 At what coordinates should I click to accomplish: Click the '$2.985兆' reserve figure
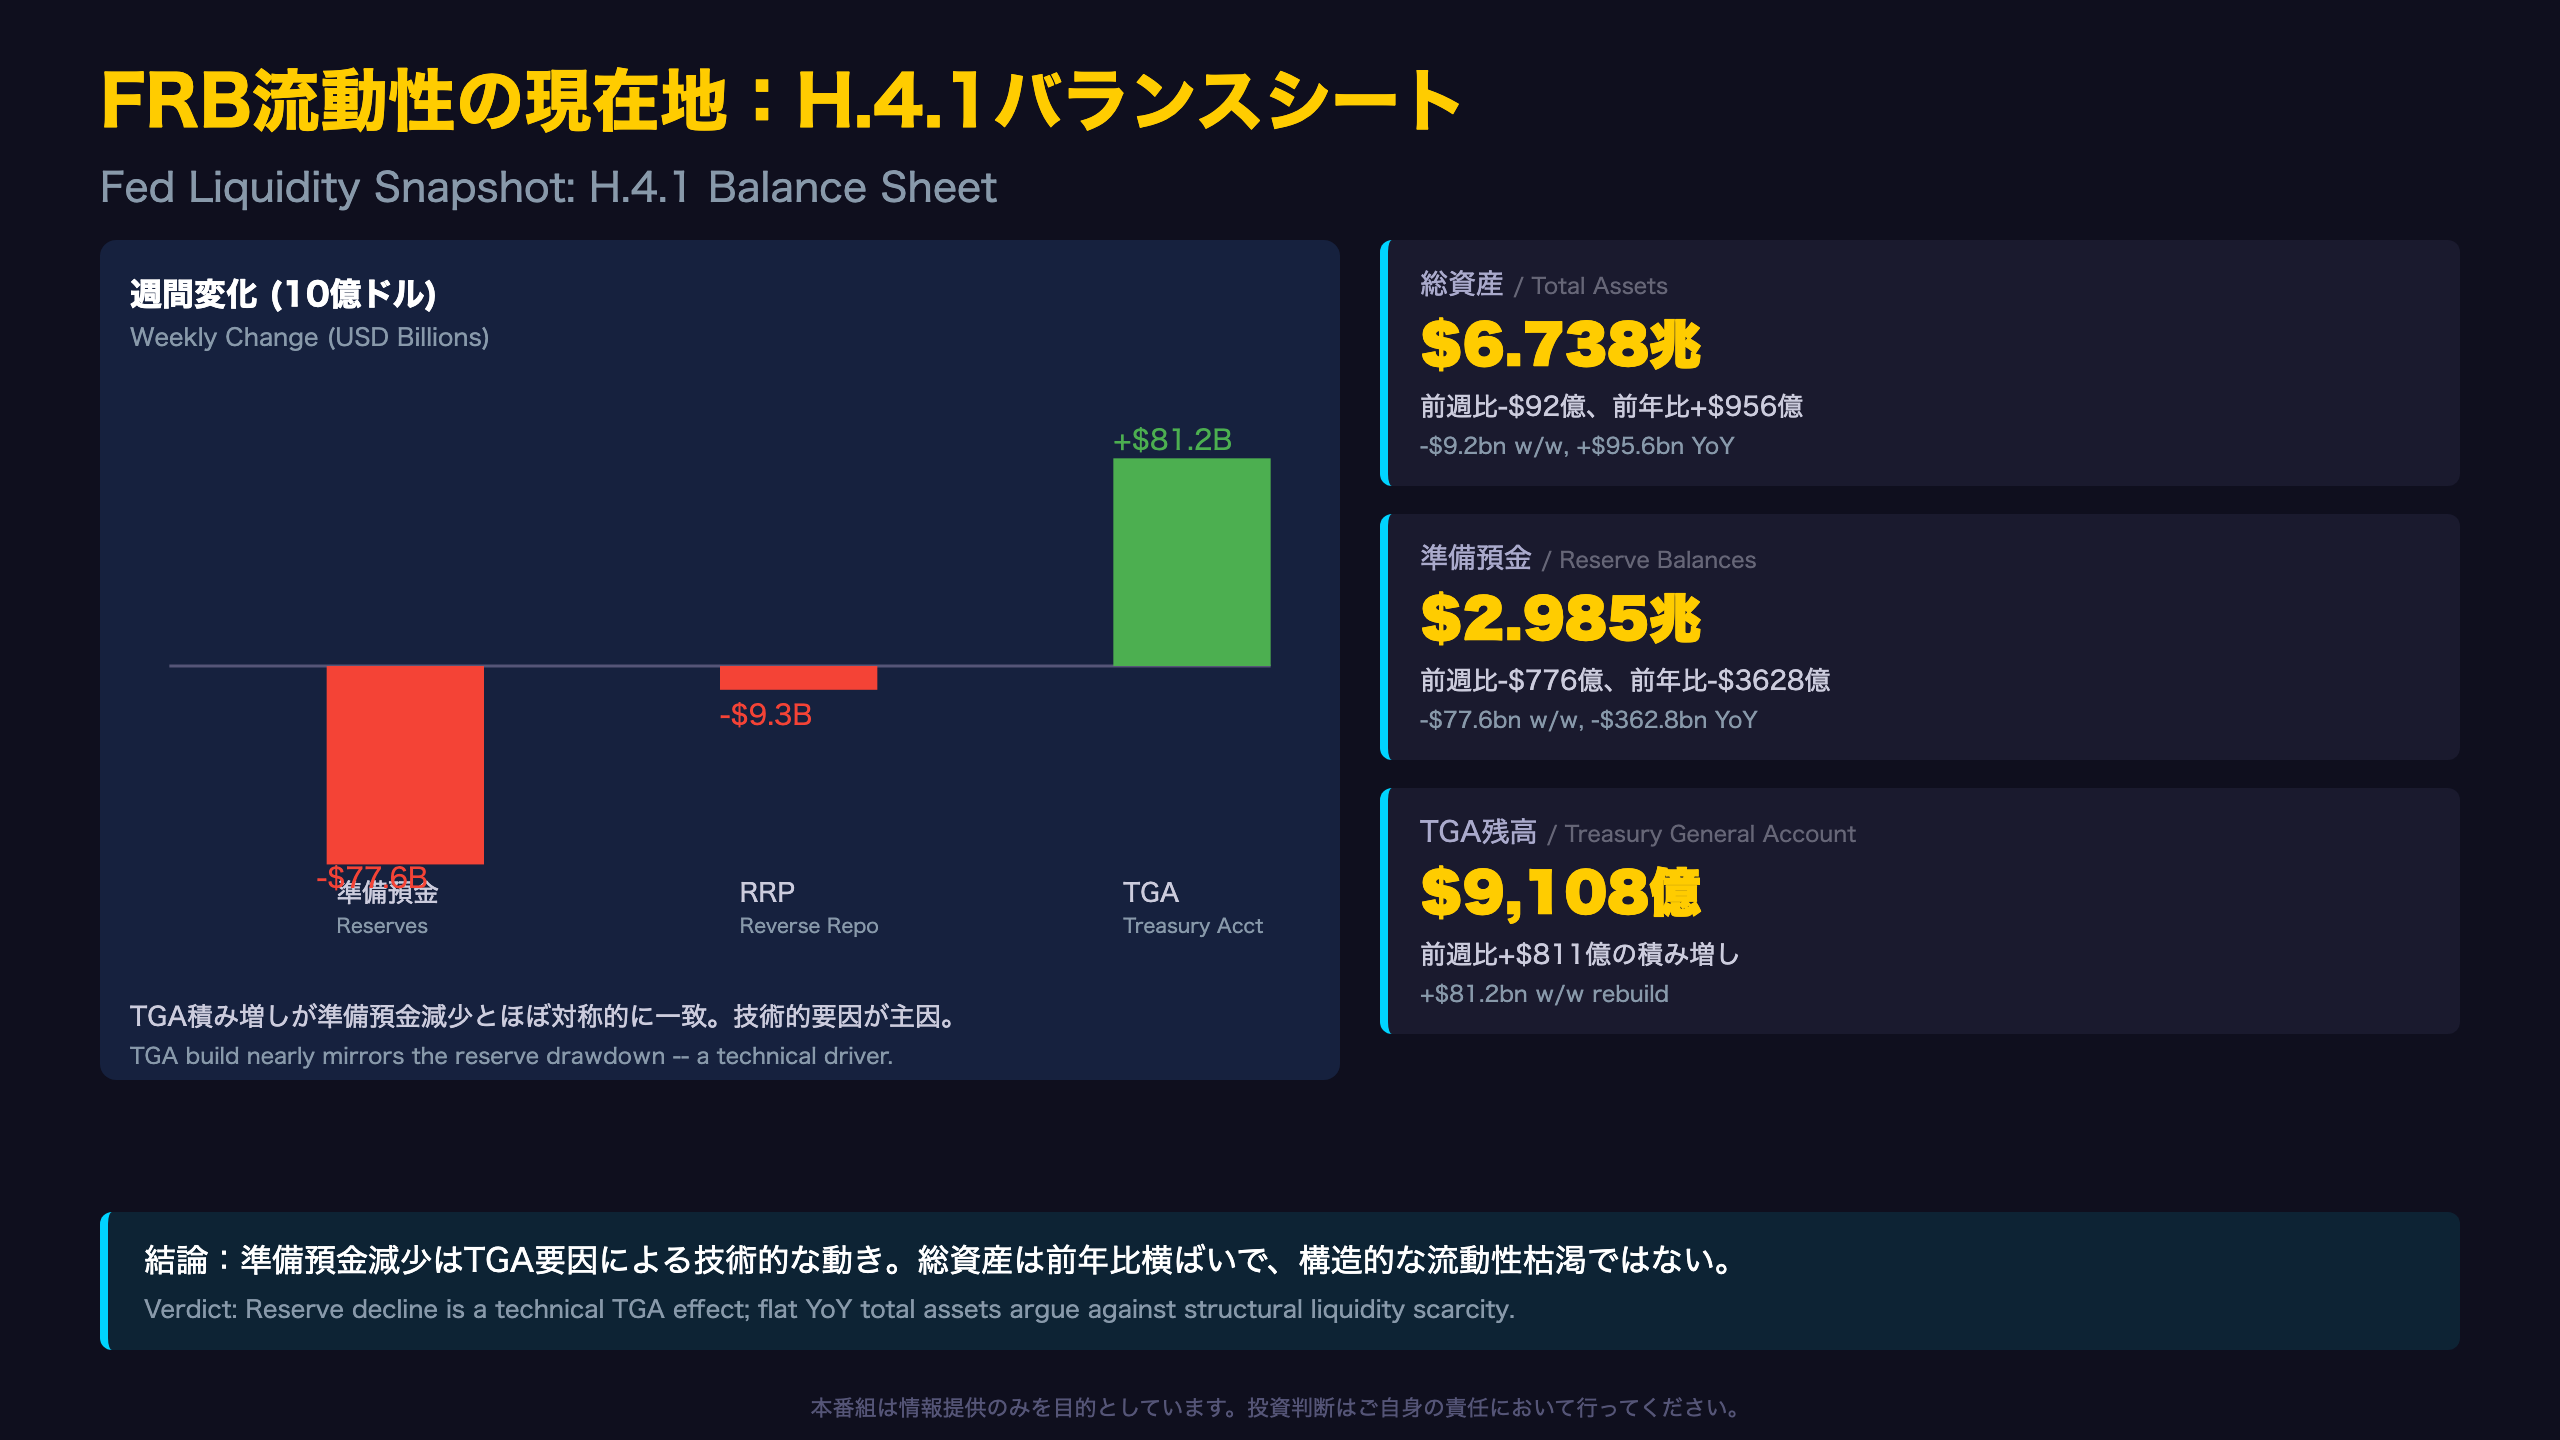[x=1560, y=618]
